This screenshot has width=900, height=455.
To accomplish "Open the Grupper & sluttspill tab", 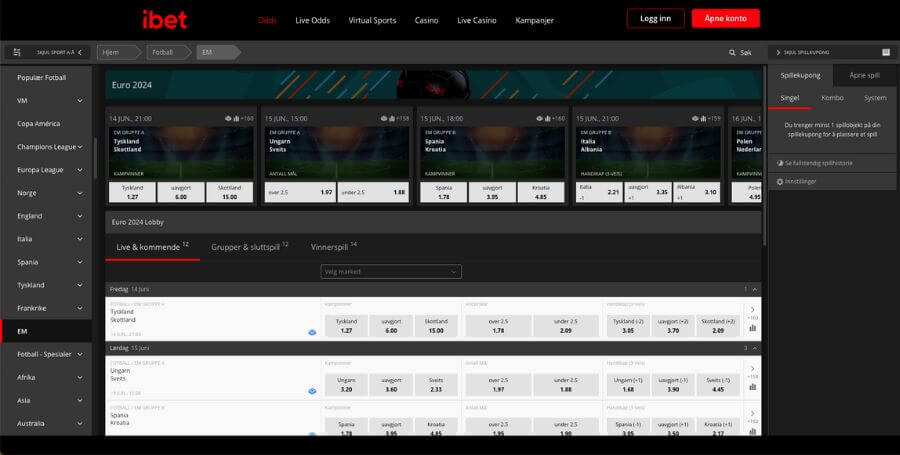I will coord(251,246).
